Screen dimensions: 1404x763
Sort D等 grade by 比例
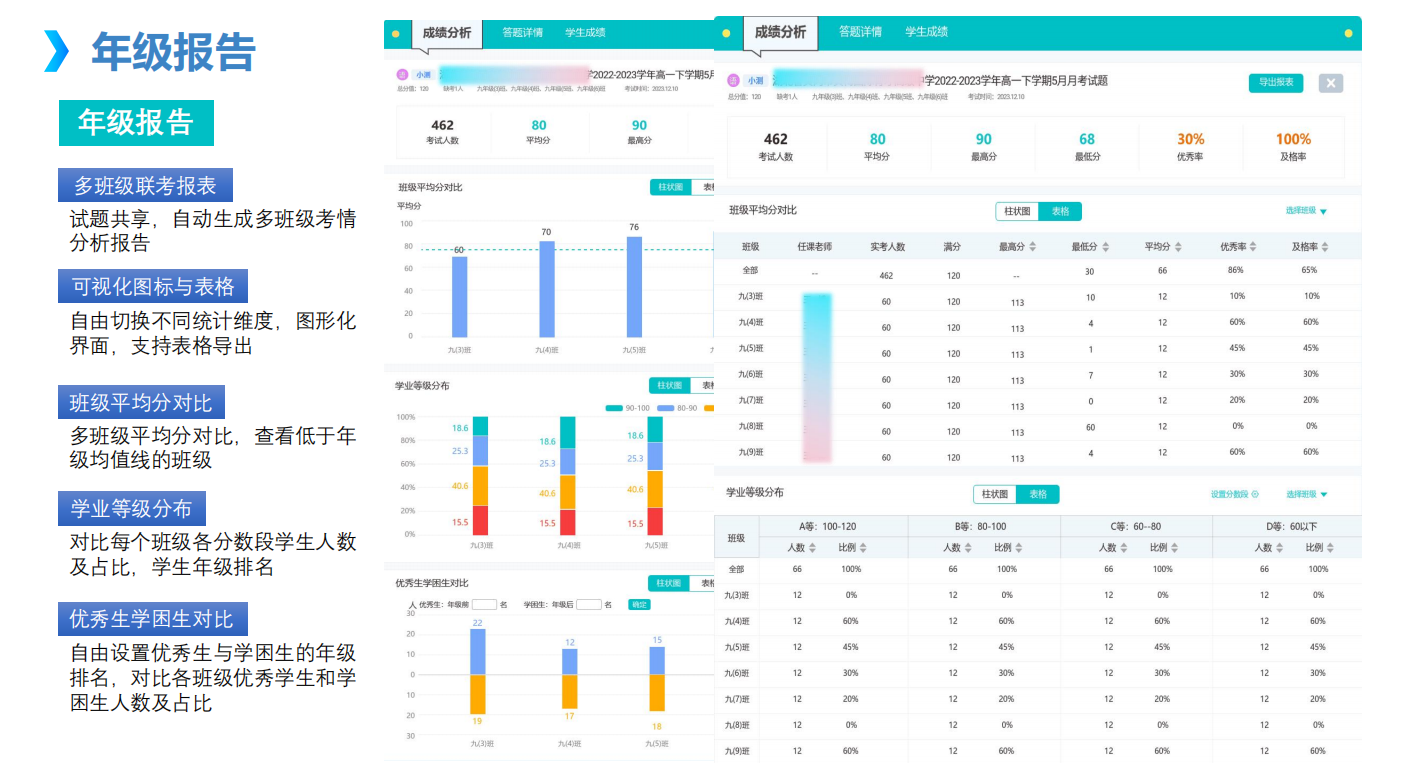tap(1329, 548)
